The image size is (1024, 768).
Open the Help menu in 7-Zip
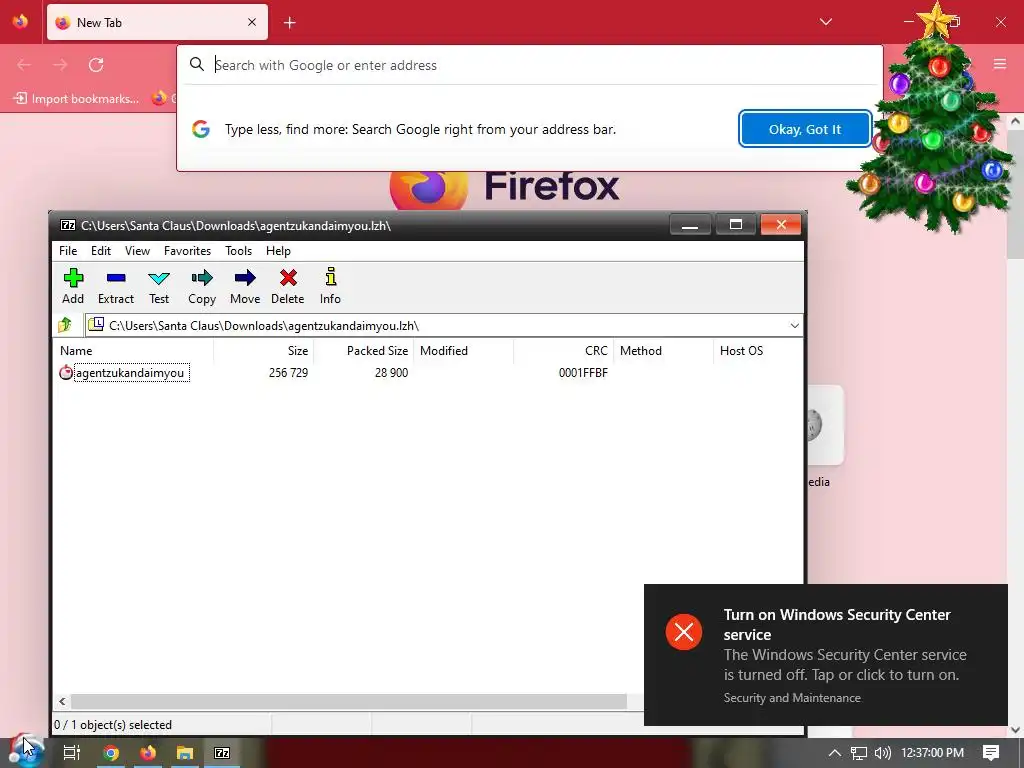[x=278, y=251]
